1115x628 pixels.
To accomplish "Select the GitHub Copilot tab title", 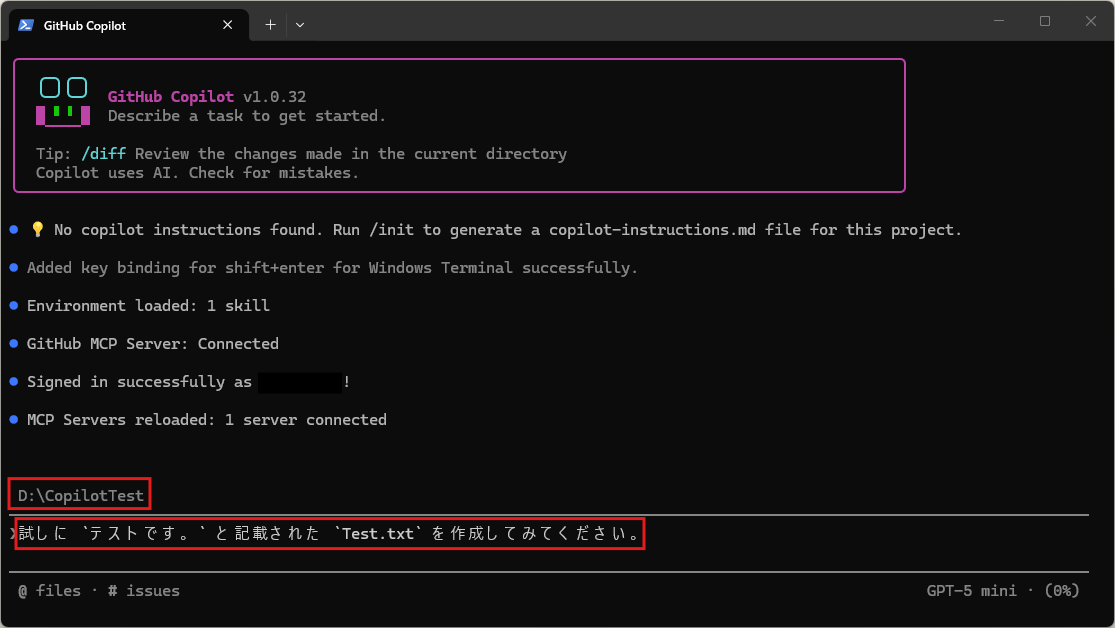I will click(85, 25).
